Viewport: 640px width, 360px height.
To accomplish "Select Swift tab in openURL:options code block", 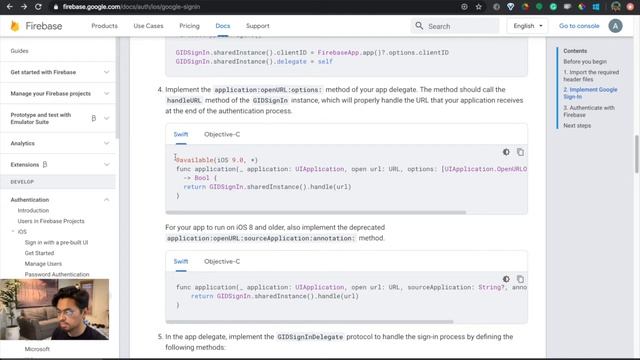I will tap(181, 134).
